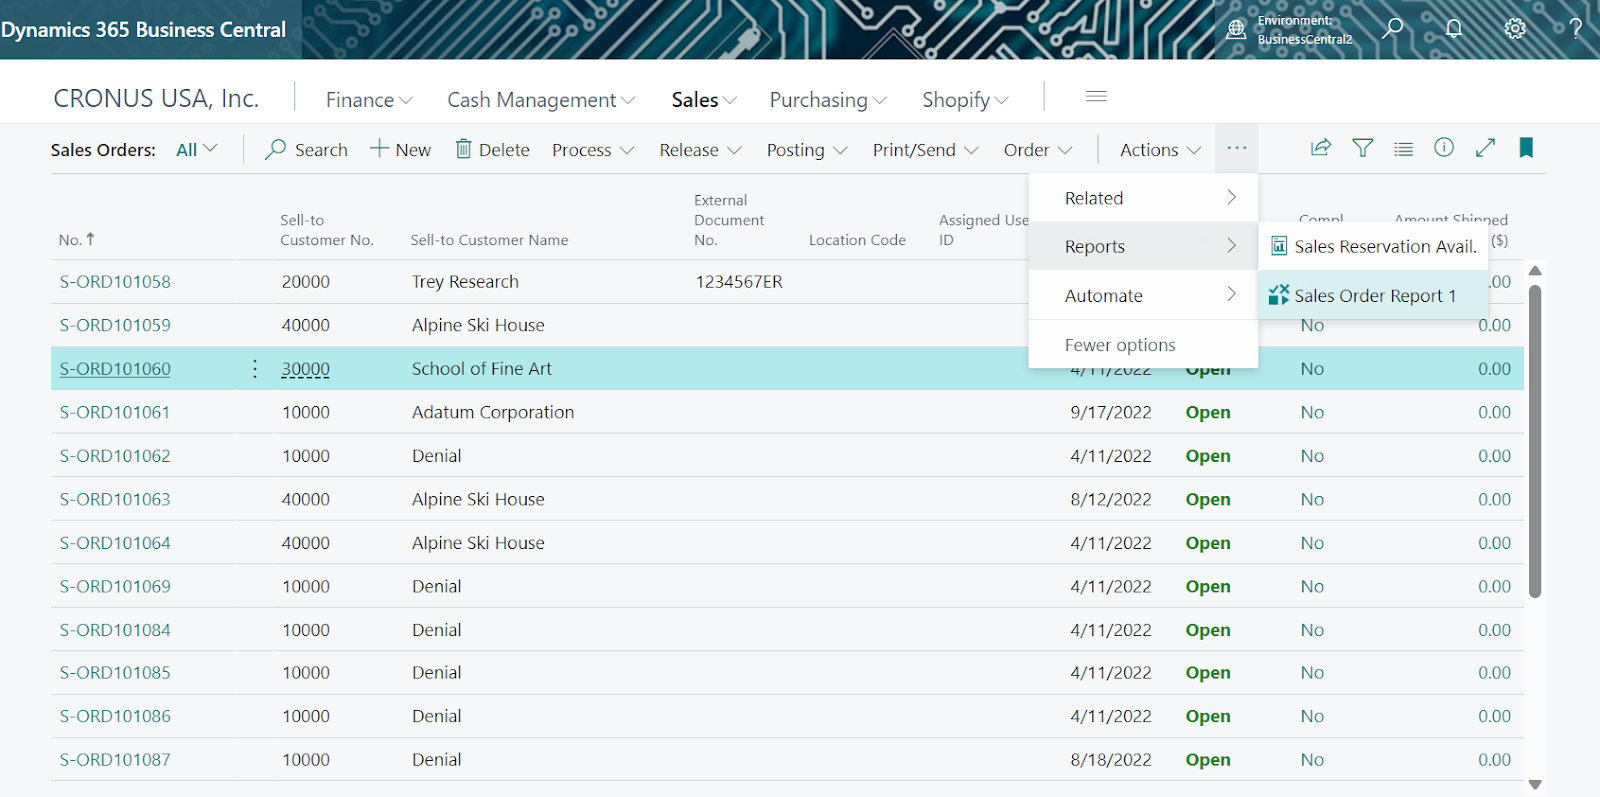Select the Trey Research cell
1600x797 pixels.
[465, 282]
